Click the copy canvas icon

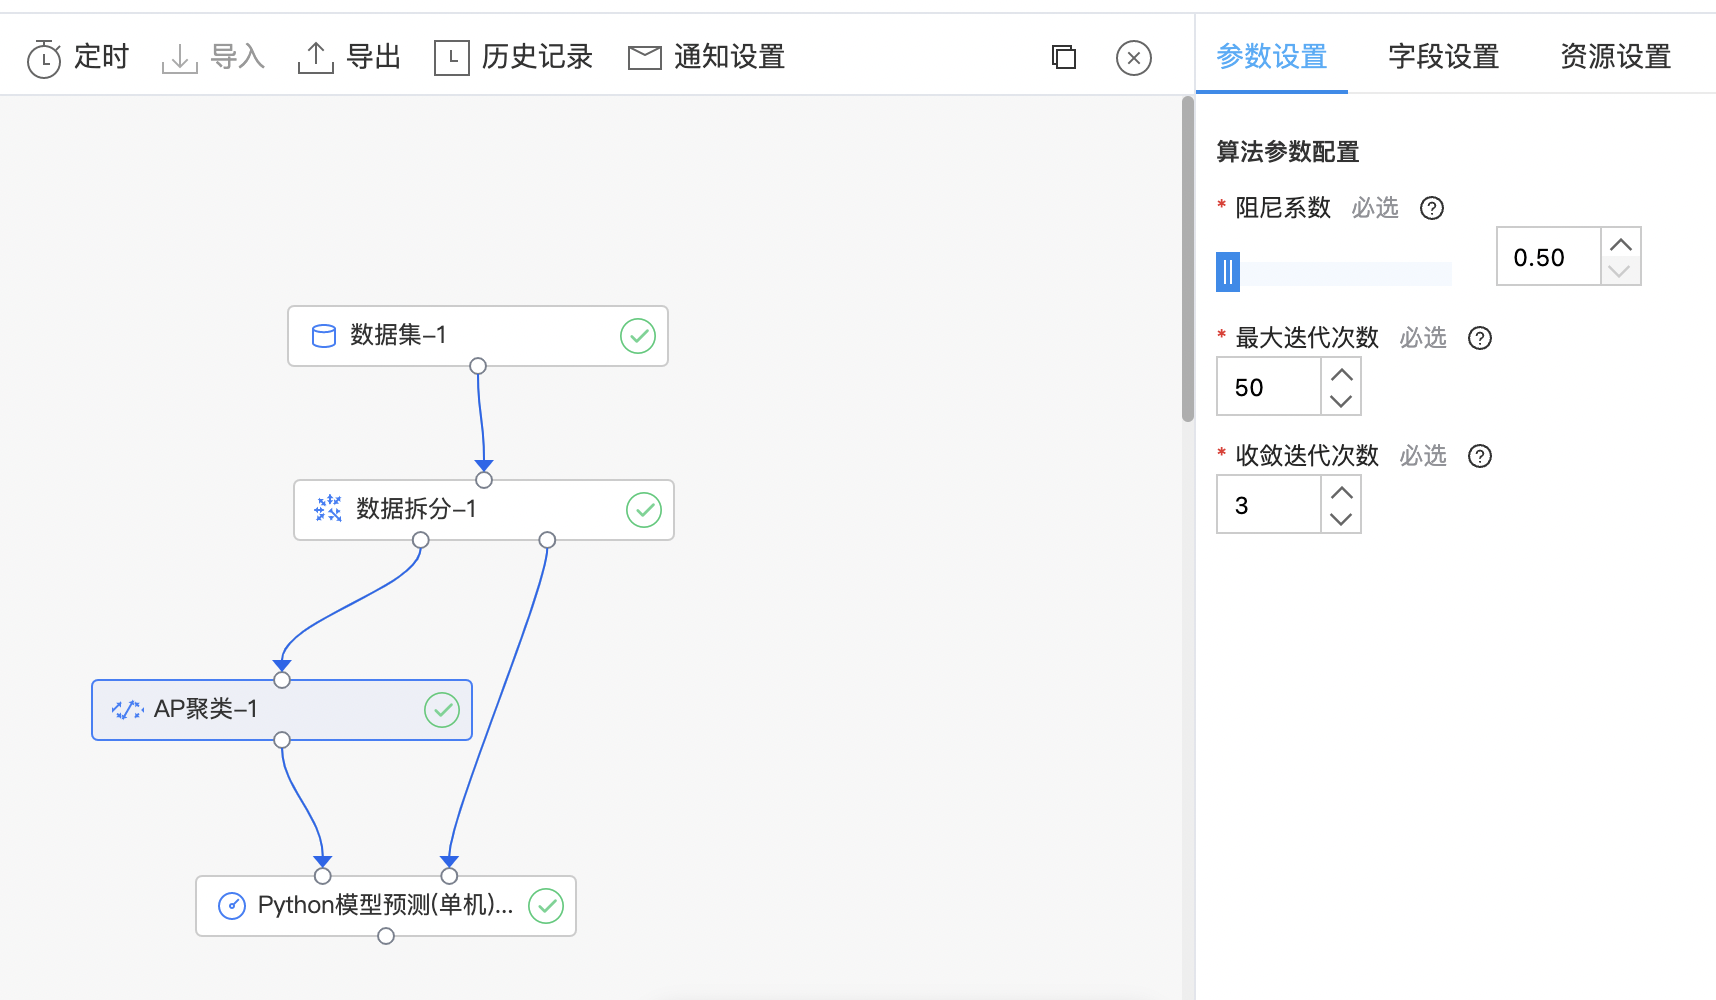[x=1064, y=58]
